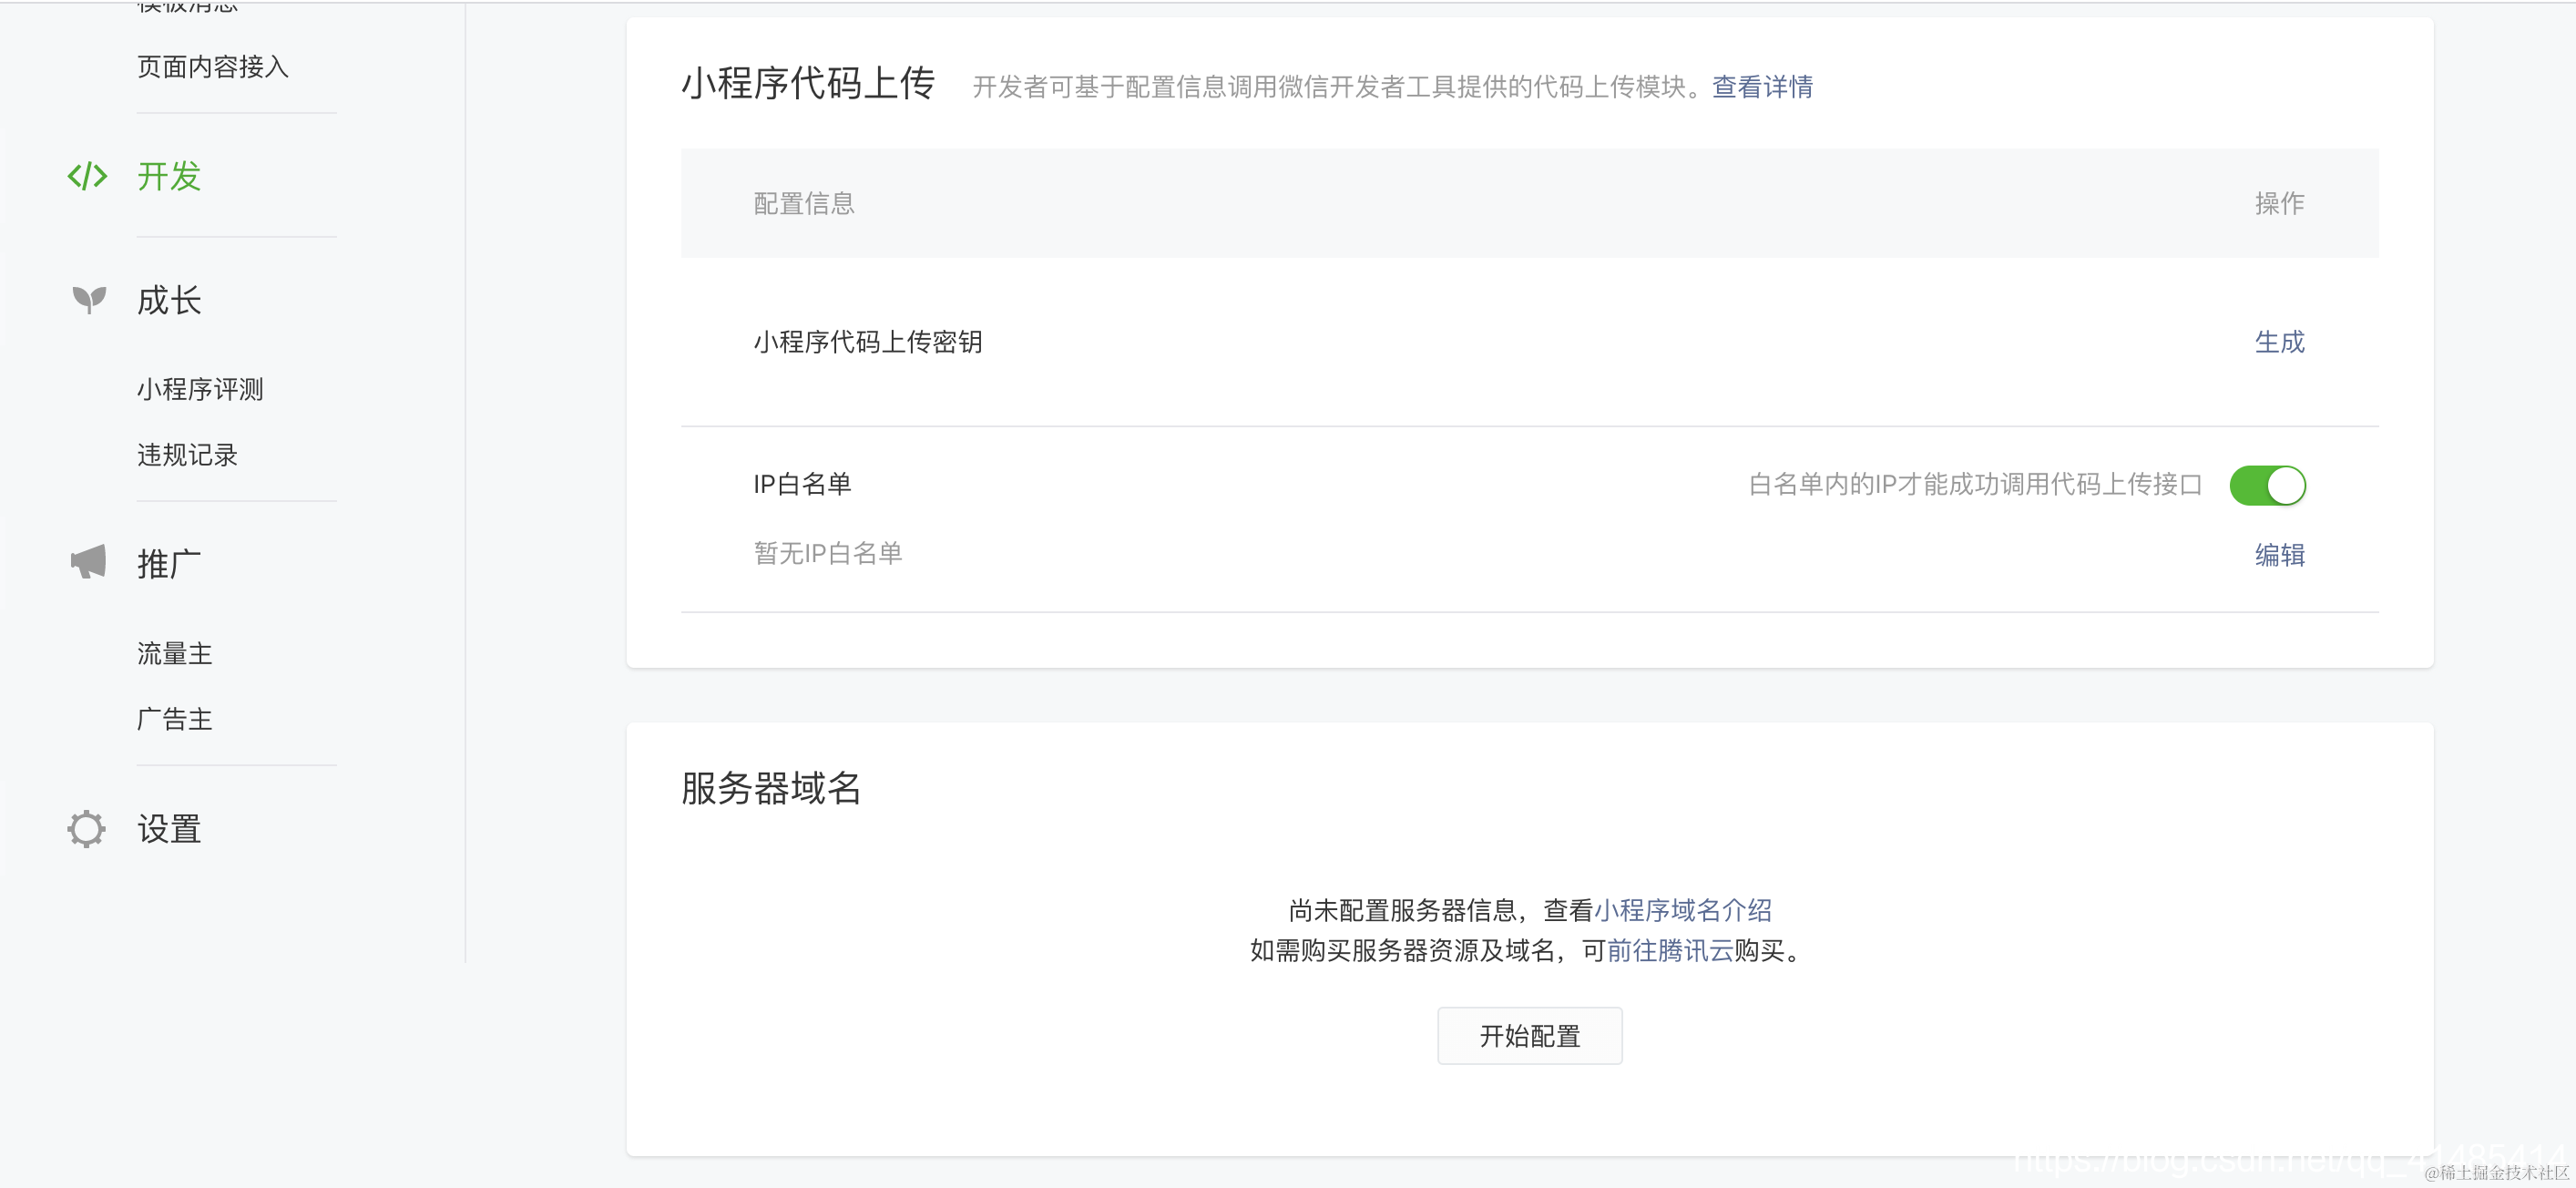Image resolution: width=2576 pixels, height=1188 pixels.
Task: Click the 配置信息 table header row
Action: pyautogui.click(x=806, y=203)
